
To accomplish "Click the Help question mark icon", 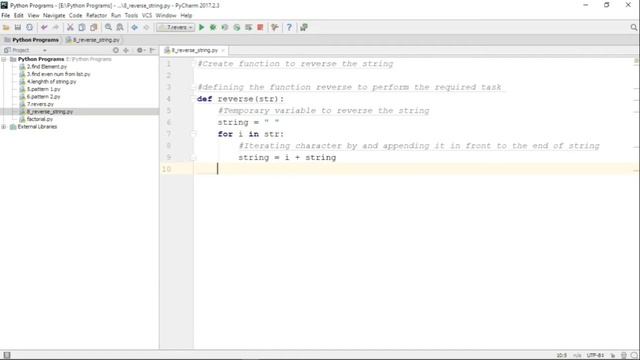I will [289, 27].
